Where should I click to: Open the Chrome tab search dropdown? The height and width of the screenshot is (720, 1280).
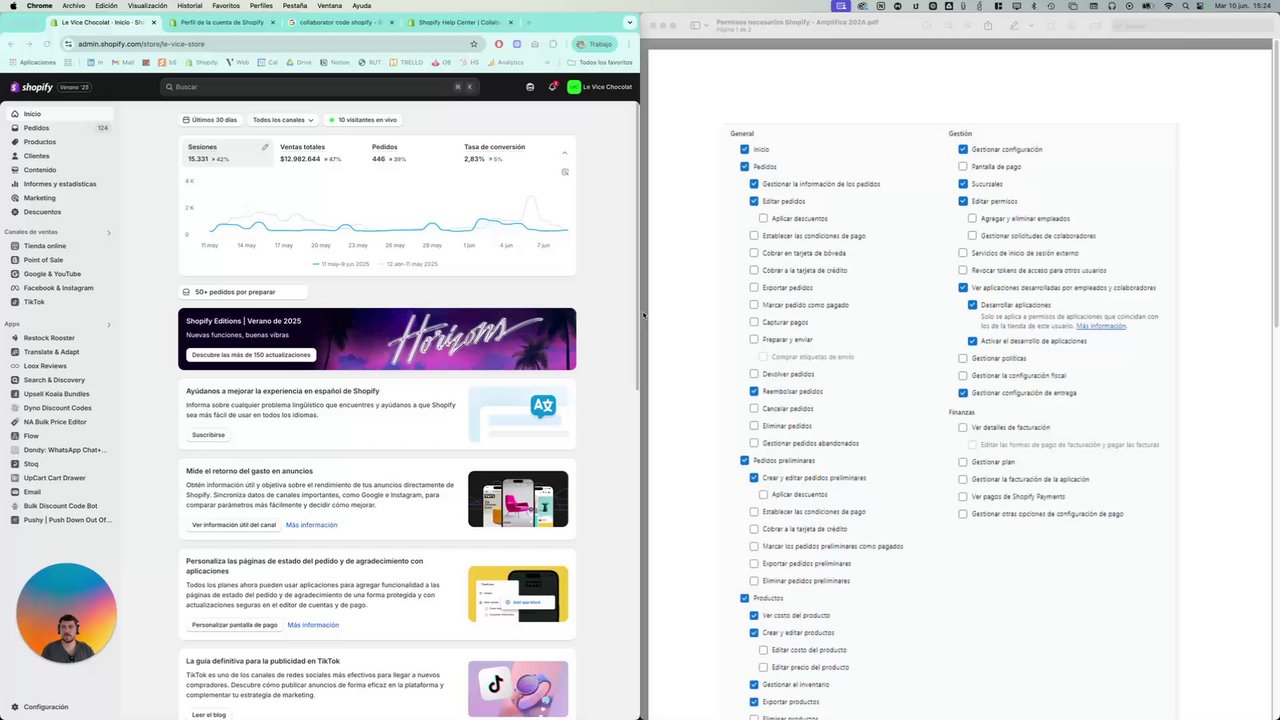tap(629, 22)
